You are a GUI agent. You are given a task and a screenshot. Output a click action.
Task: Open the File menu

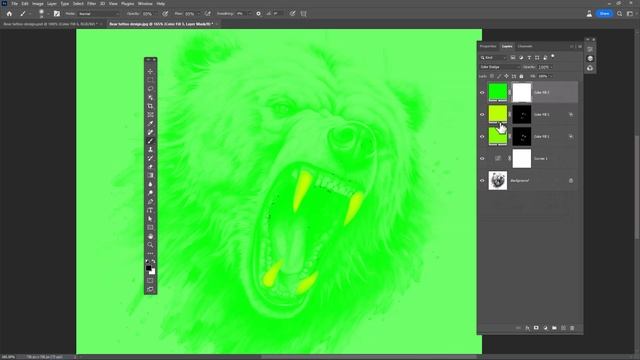pyautogui.click(x=14, y=4)
